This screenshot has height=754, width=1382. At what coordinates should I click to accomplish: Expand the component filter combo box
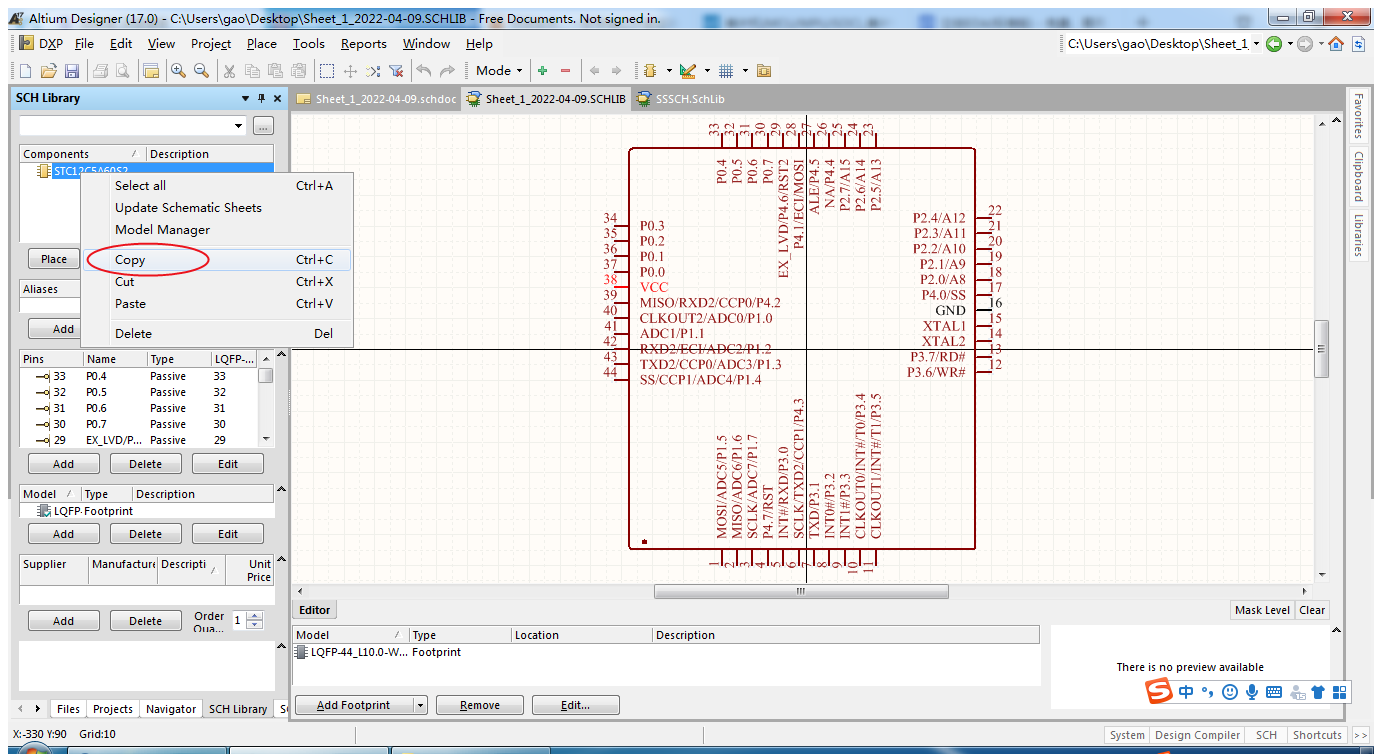coord(238,126)
